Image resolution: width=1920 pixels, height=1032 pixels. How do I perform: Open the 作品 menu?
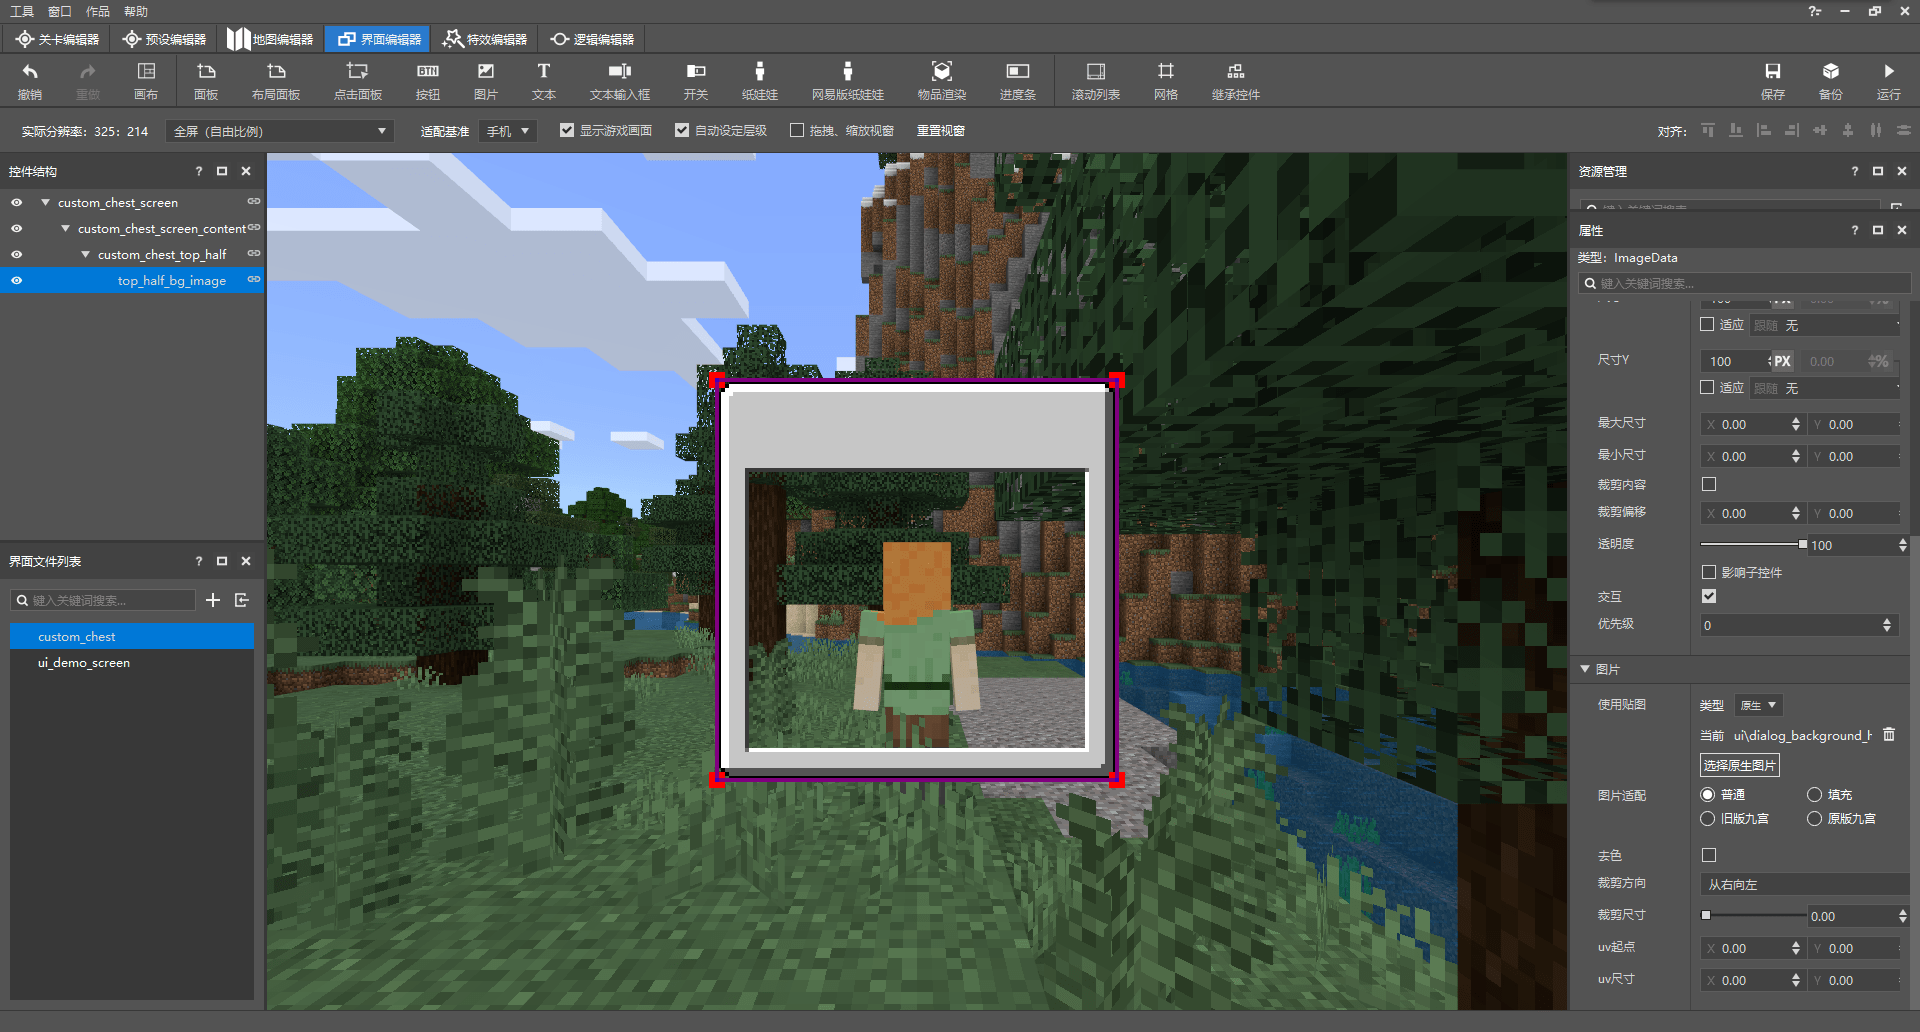(x=98, y=11)
